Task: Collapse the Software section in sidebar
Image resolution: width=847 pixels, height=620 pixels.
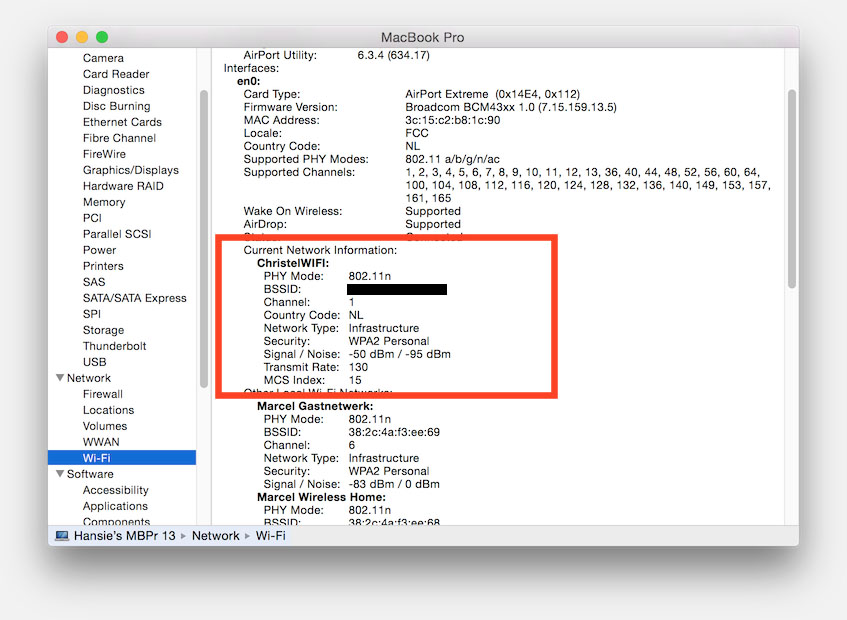Action: tap(60, 474)
